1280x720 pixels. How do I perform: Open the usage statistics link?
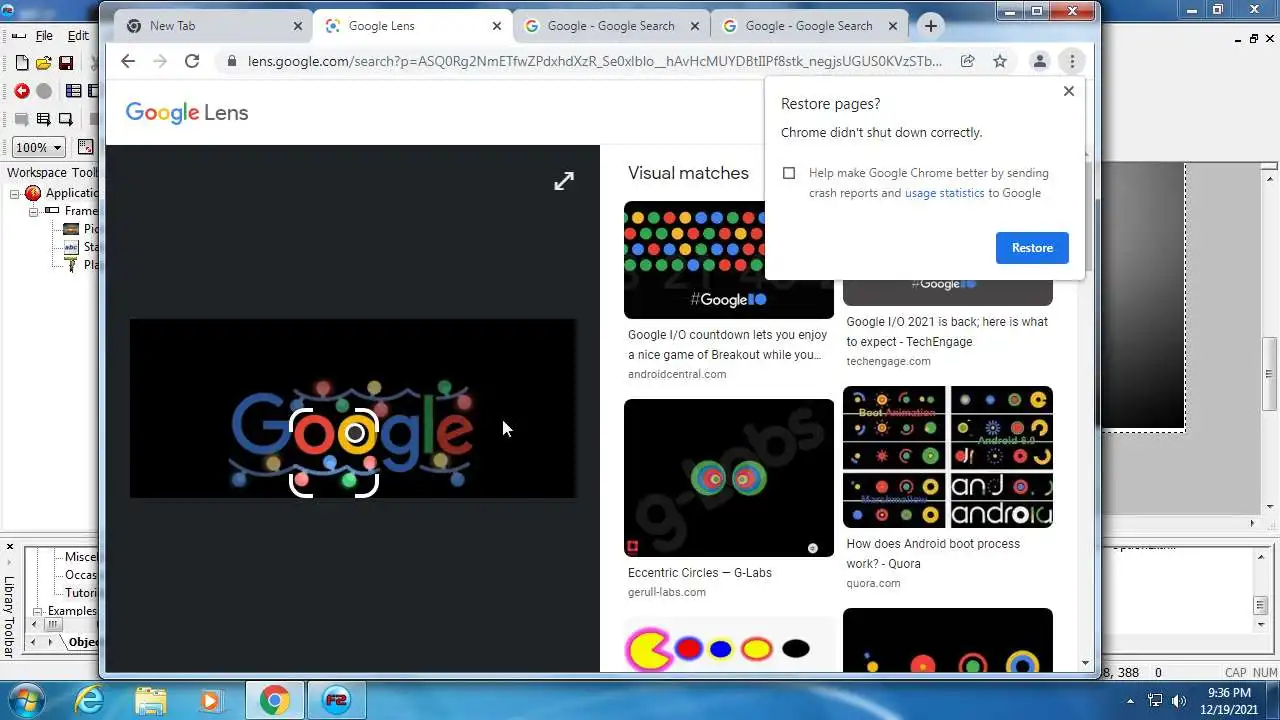(944, 193)
